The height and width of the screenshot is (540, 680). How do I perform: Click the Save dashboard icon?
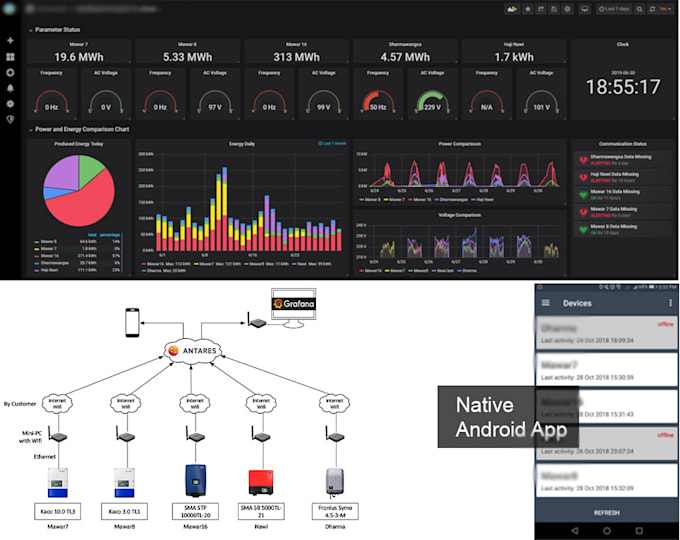tap(554, 9)
